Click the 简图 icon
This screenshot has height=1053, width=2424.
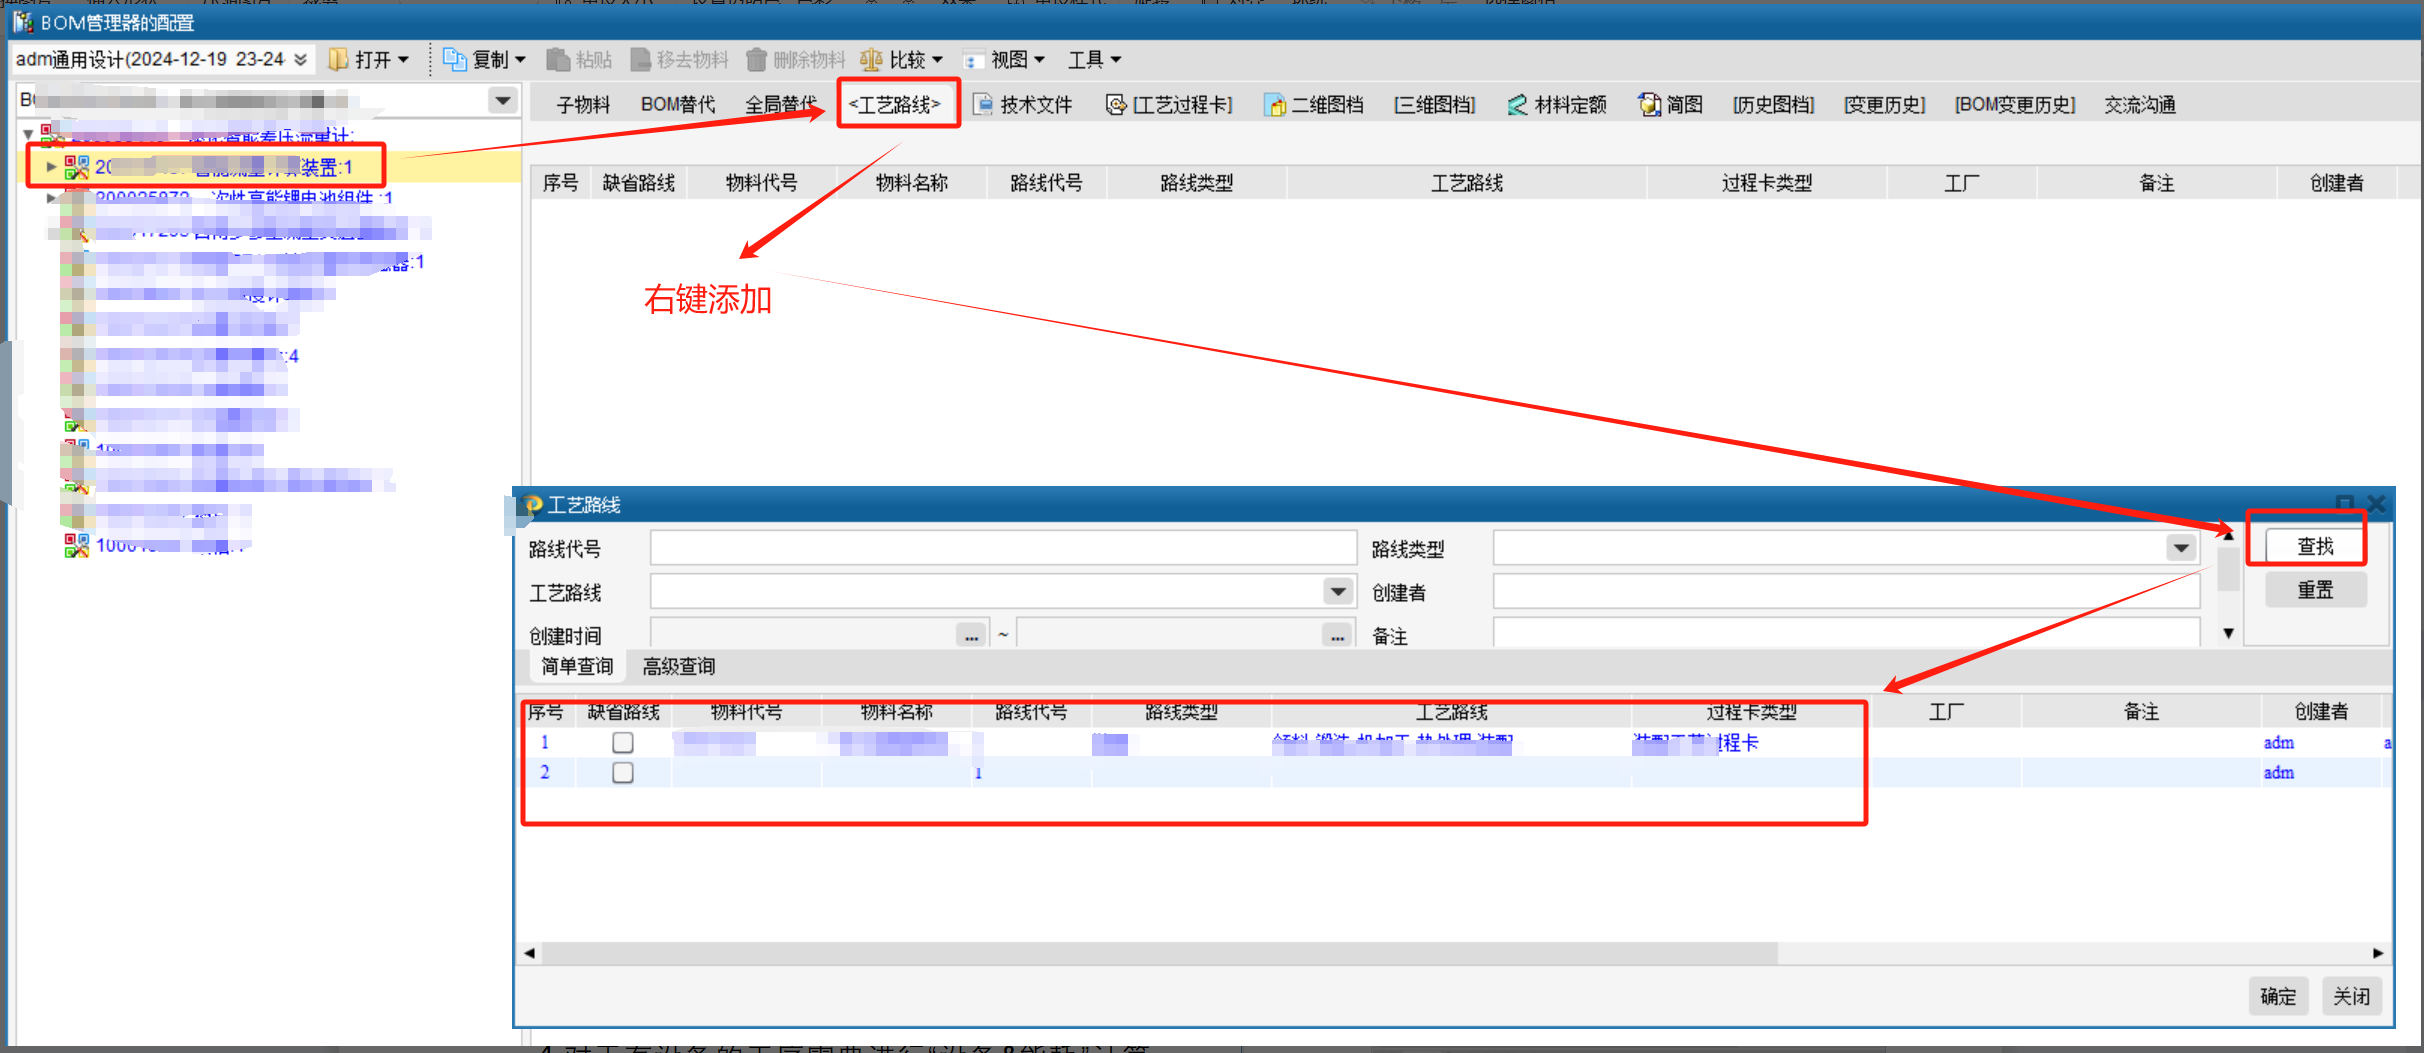click(1649, 105)
